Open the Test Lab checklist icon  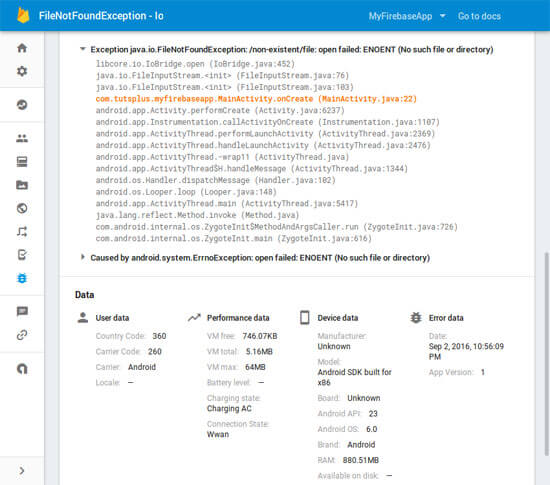22,255
